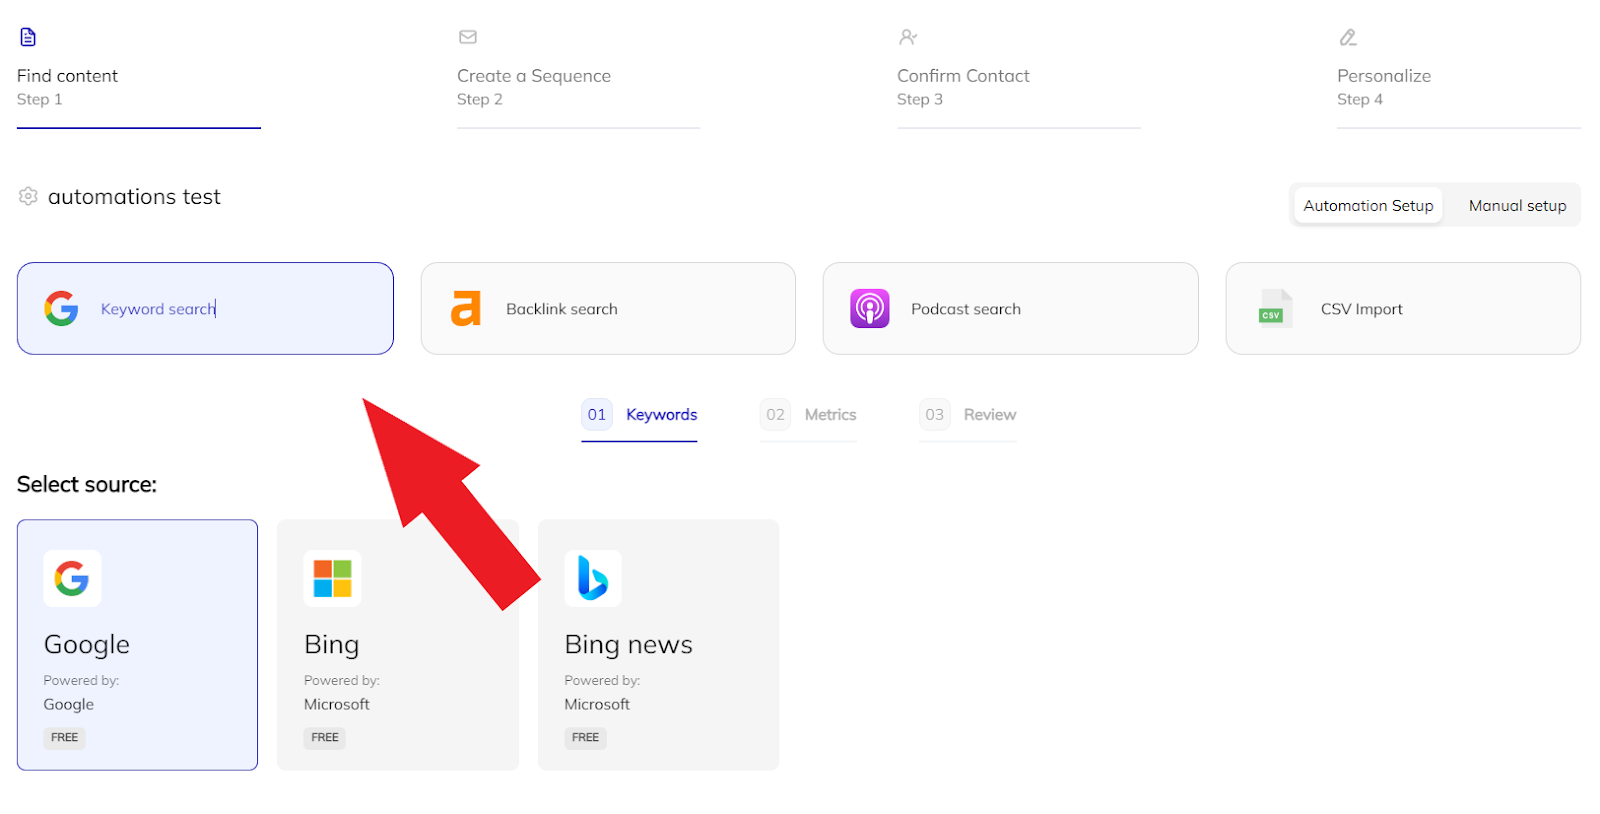Image resolution: width=1600 pixels, height=814 pixels.
Task: Open the Find content Step 1 tab
Action: click(138, 79)
